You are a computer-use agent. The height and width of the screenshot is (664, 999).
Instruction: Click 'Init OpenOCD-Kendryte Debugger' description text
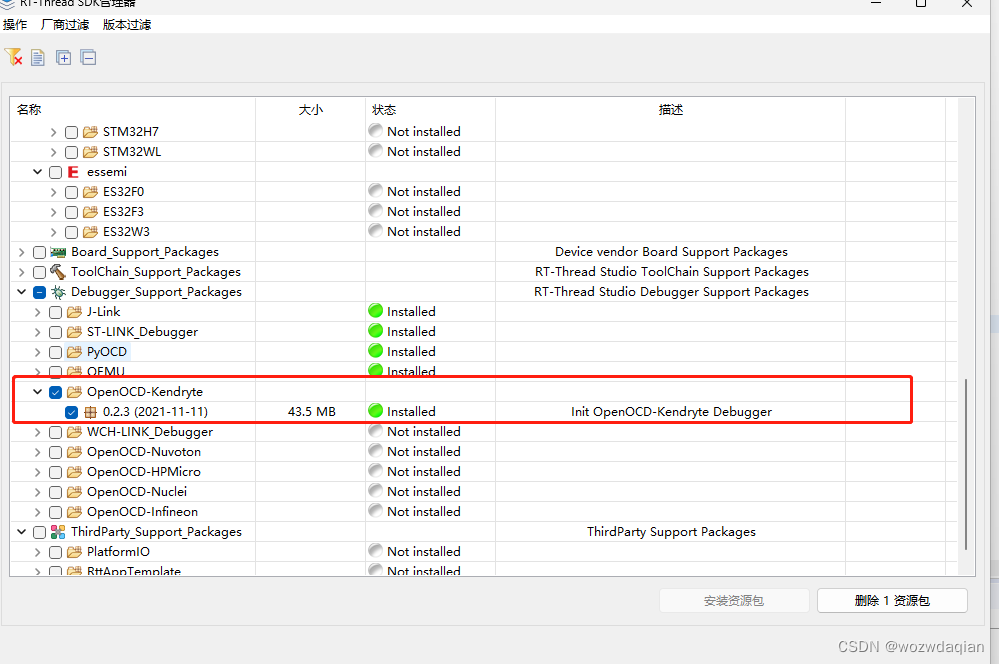point(671,412)
